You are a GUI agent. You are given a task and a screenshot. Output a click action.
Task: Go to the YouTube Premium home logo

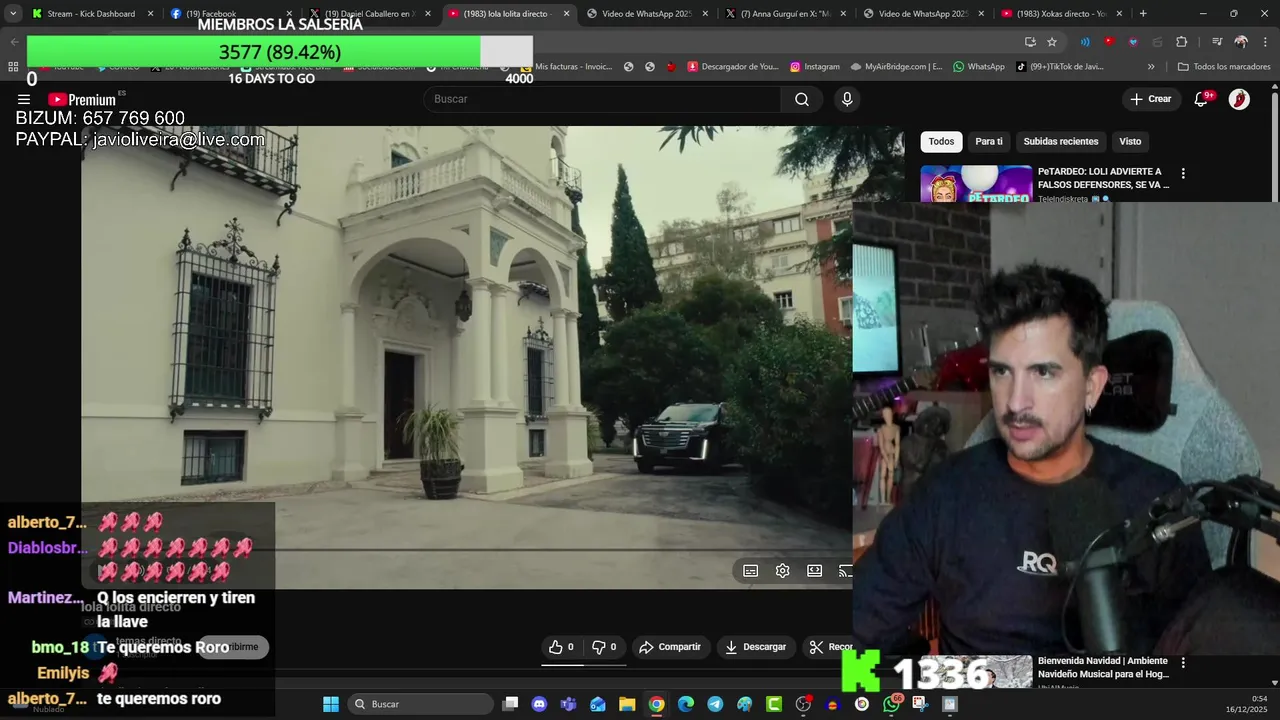(82, 99)
